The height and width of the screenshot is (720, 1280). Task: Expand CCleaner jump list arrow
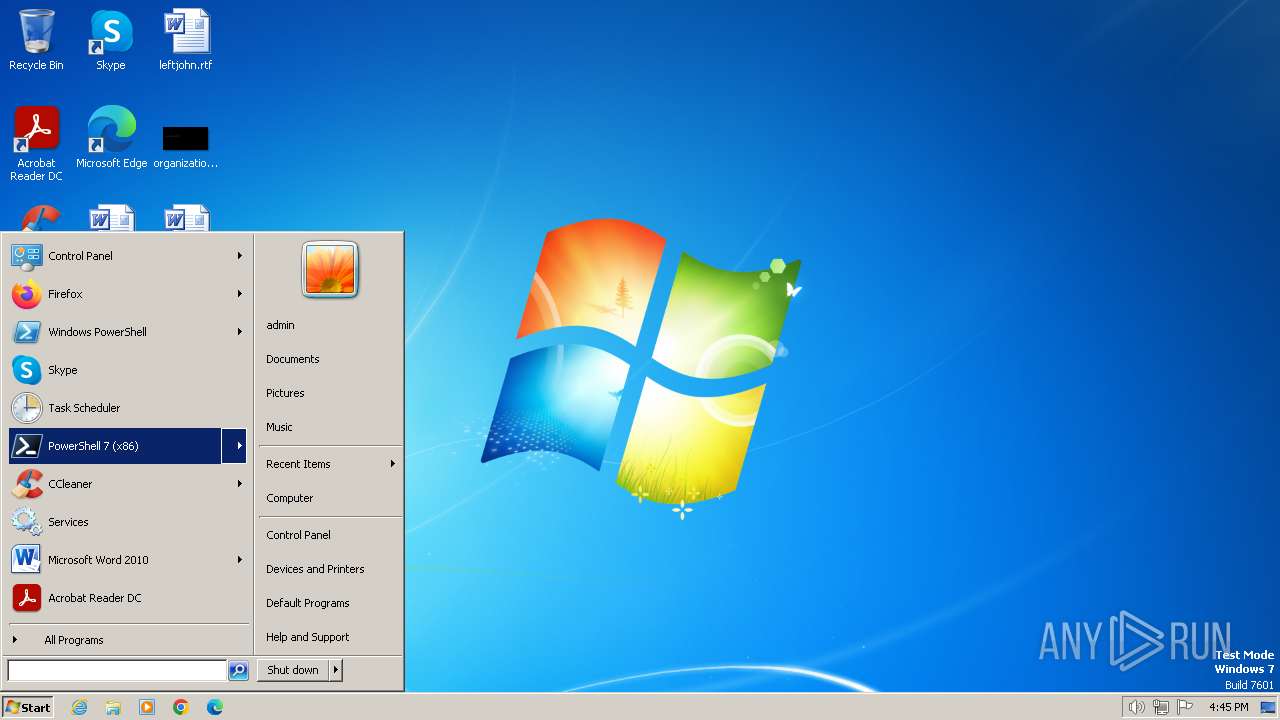click(240, 484)
